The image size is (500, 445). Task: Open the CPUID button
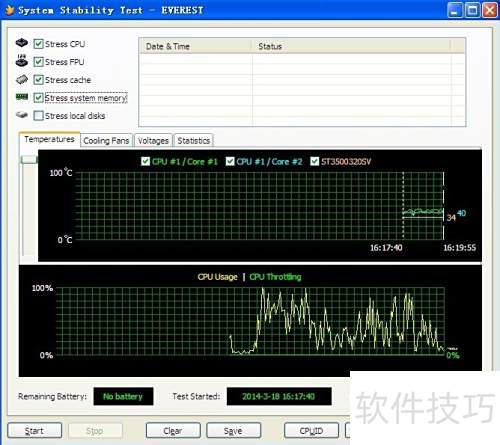tap(311, 431)
